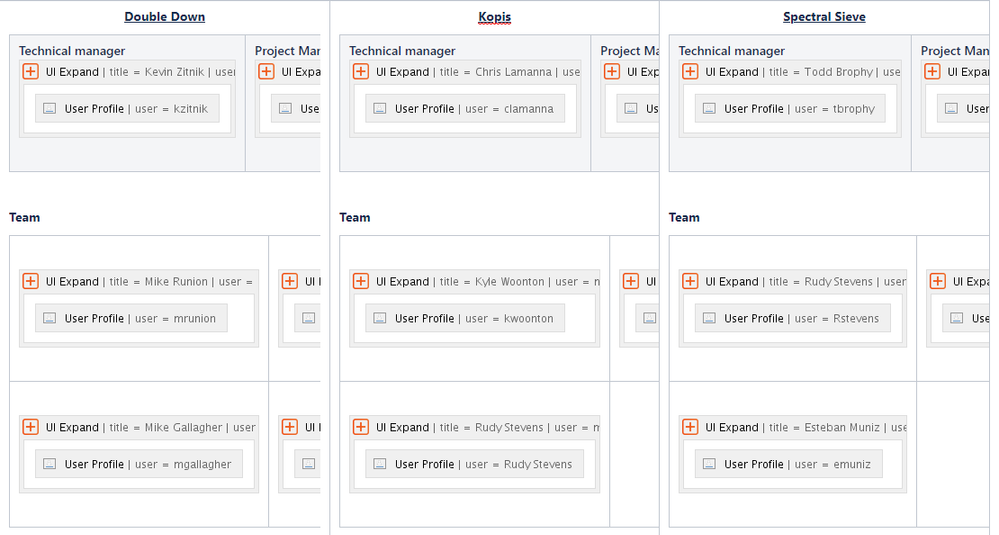Click the Team heading under Spectral Sieve

[684, 217]
